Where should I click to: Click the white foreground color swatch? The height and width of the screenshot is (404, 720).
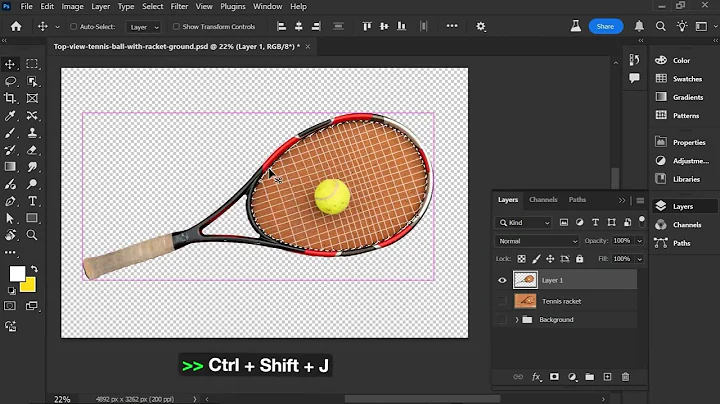point(16,273)
